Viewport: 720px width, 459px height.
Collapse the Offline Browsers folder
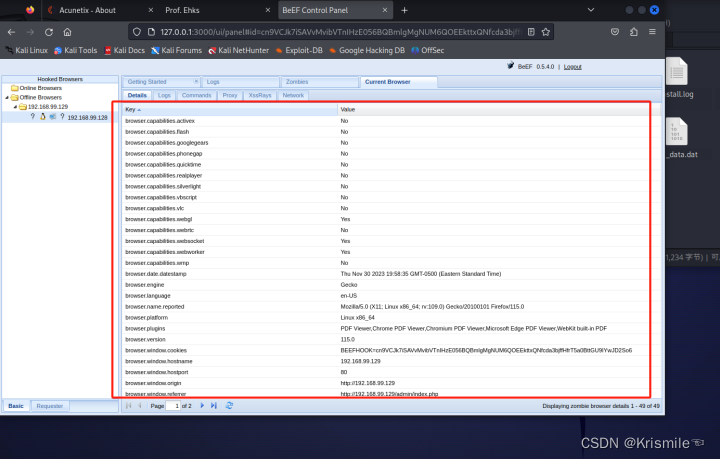coord(7,97)
